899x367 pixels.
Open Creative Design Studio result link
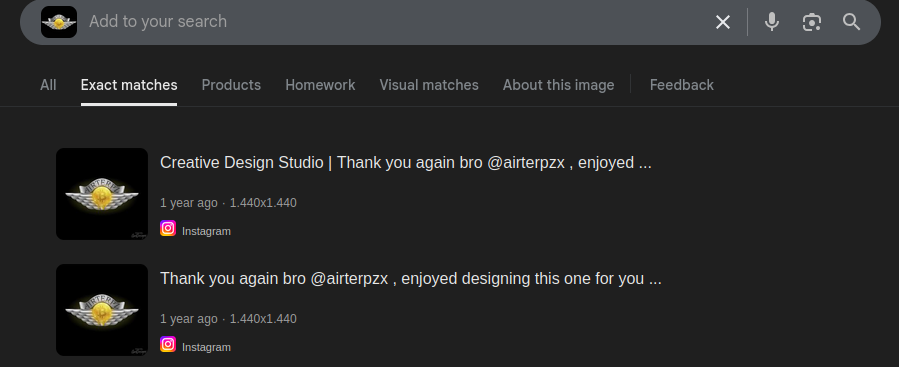point(406,163)
